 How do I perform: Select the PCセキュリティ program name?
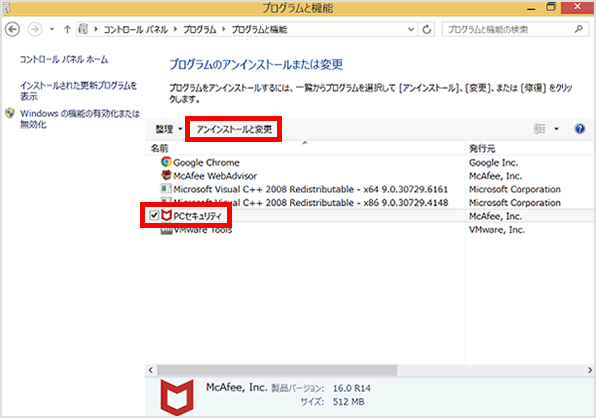click(197, 216)
